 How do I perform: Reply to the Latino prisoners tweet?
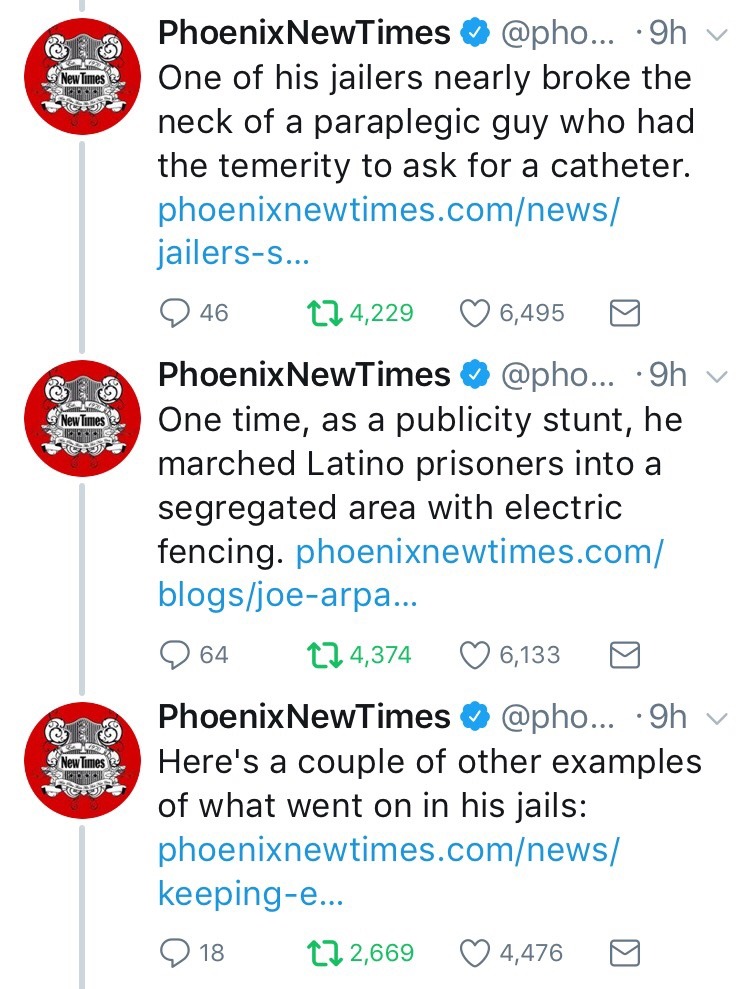[176, 655]
